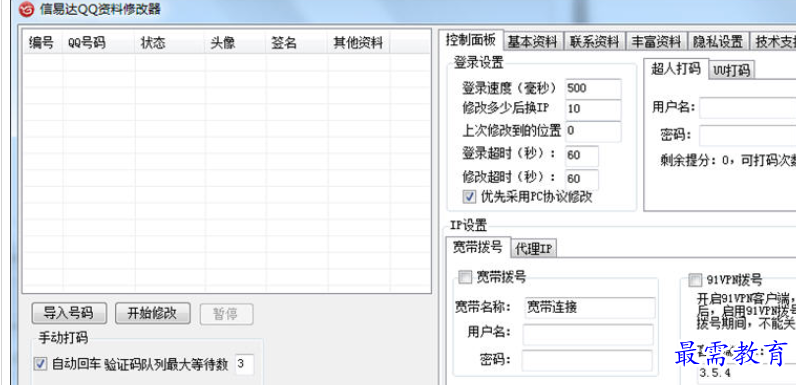Click the 修改超时（秒）field
The image size is (796, 385).
582,179
